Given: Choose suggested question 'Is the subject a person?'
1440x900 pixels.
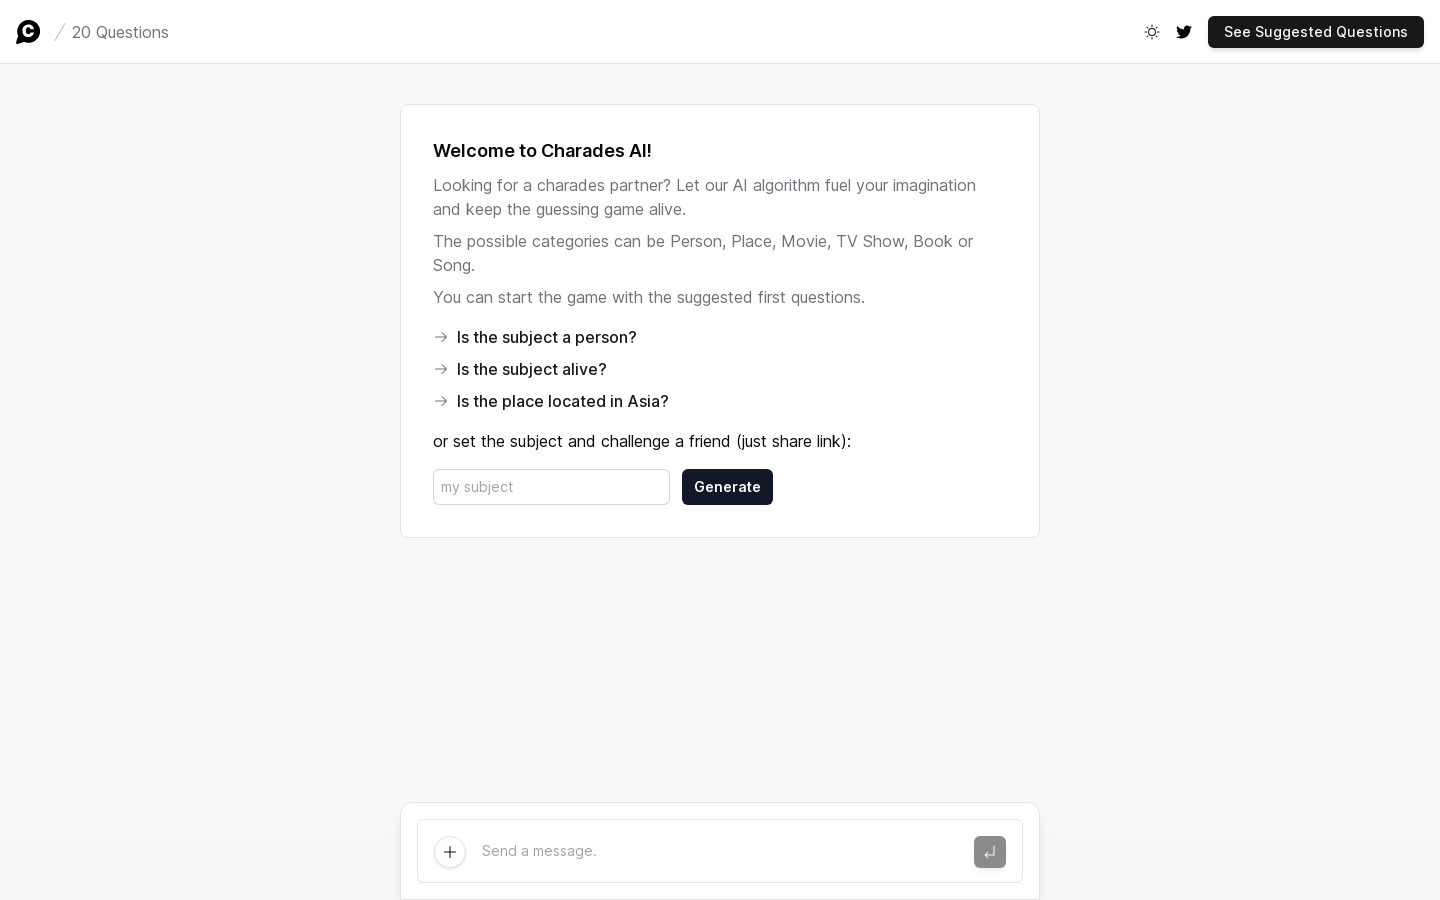Looking at the screenshot, I should pos(546,337).
